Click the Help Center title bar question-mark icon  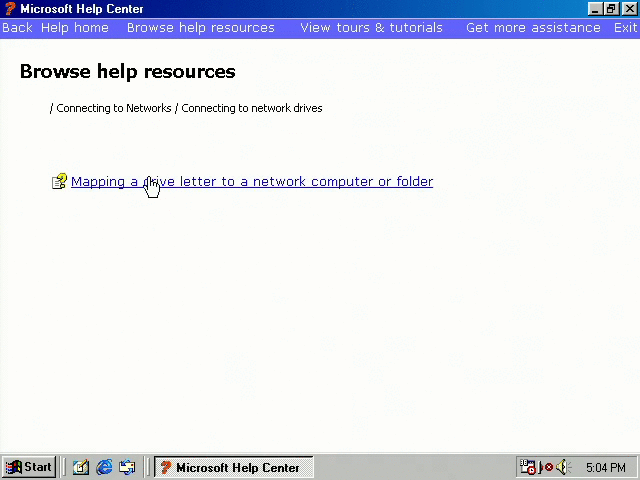(x=10, y=8)
